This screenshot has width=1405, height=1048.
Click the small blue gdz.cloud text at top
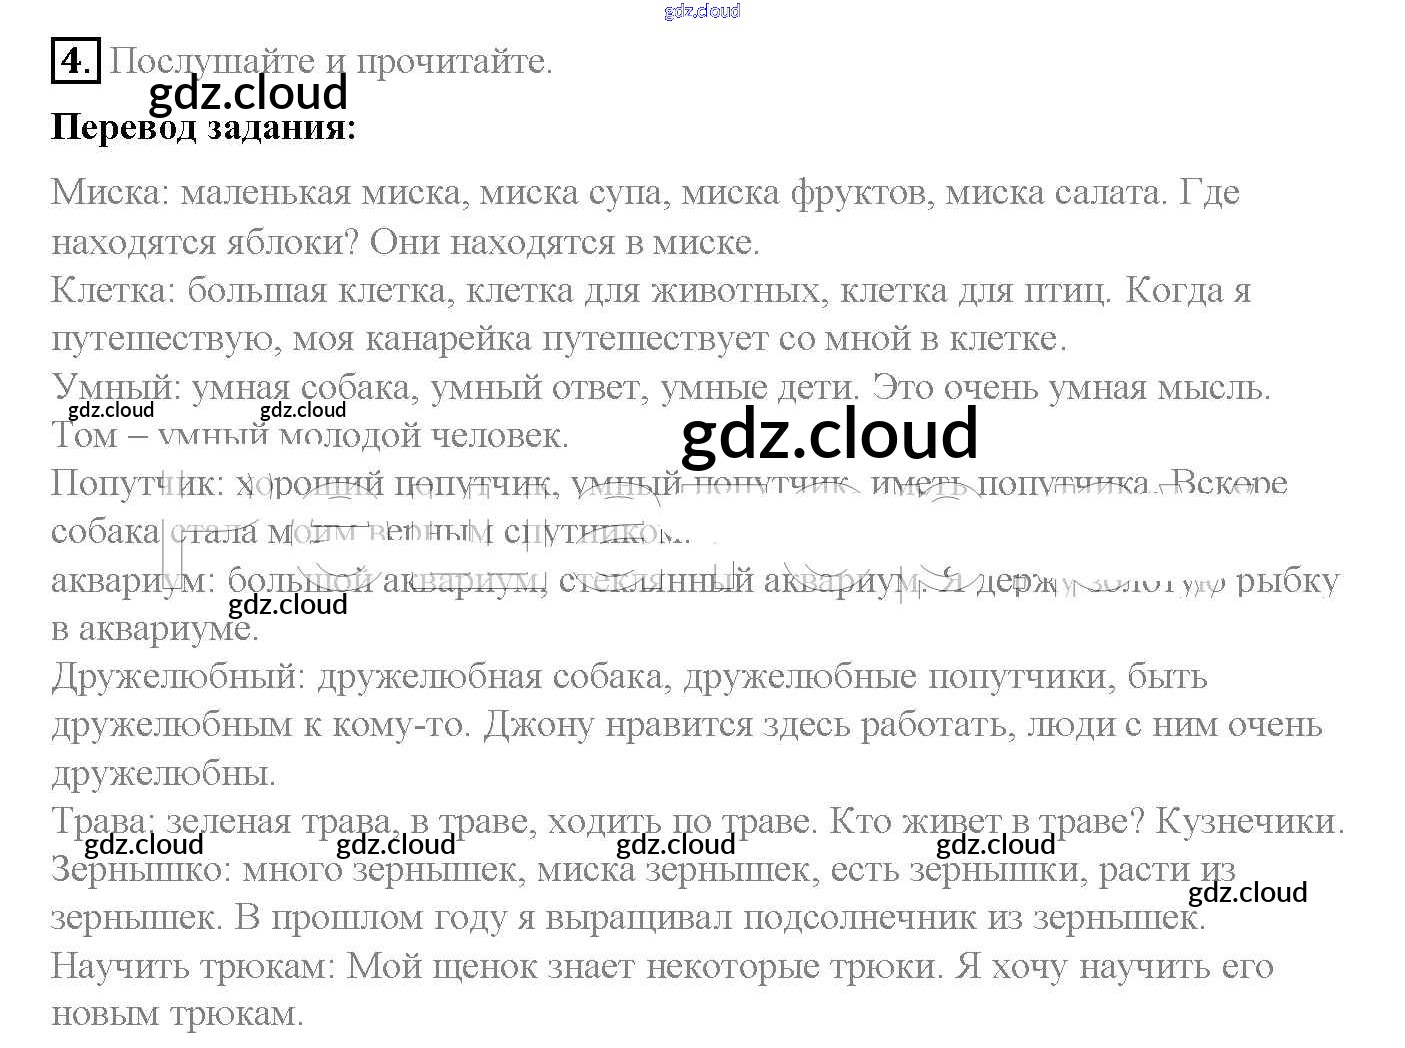[702, 11]
